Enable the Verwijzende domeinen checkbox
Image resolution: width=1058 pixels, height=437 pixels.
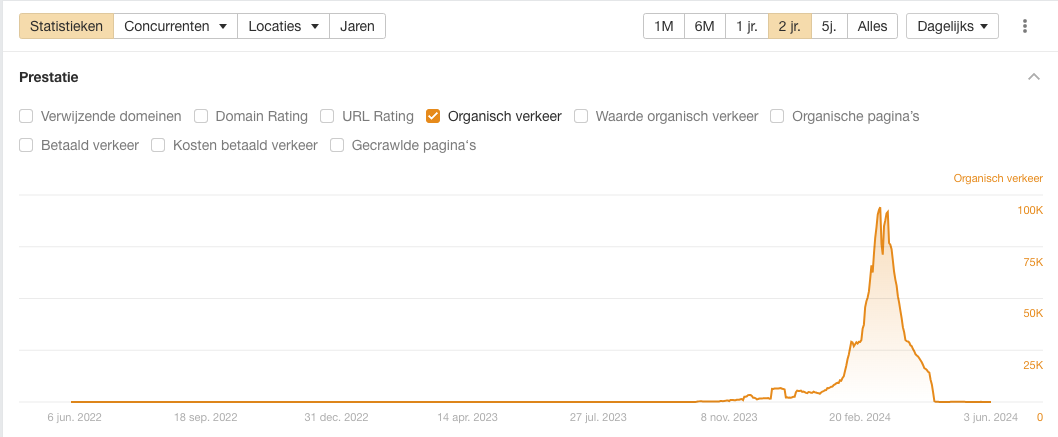coord(26,116)
